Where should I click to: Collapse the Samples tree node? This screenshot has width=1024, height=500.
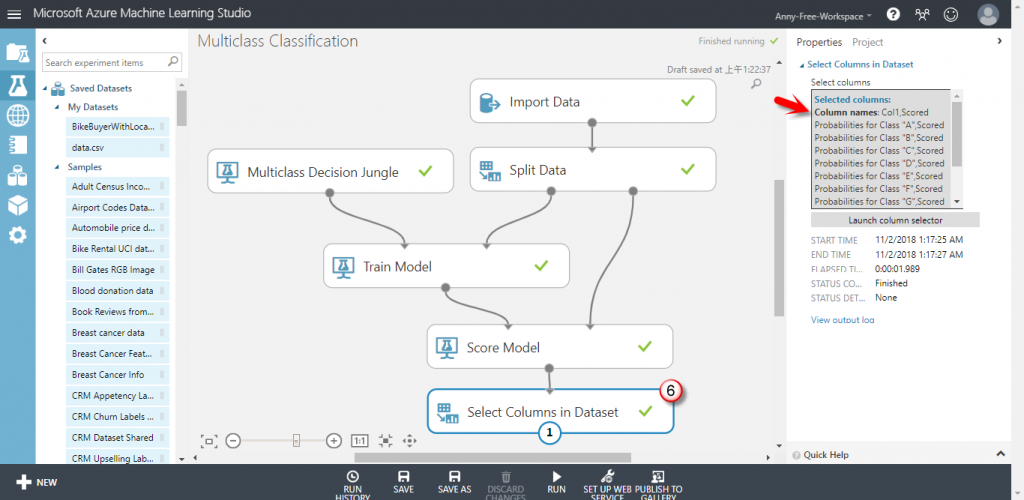coord(57,167)
